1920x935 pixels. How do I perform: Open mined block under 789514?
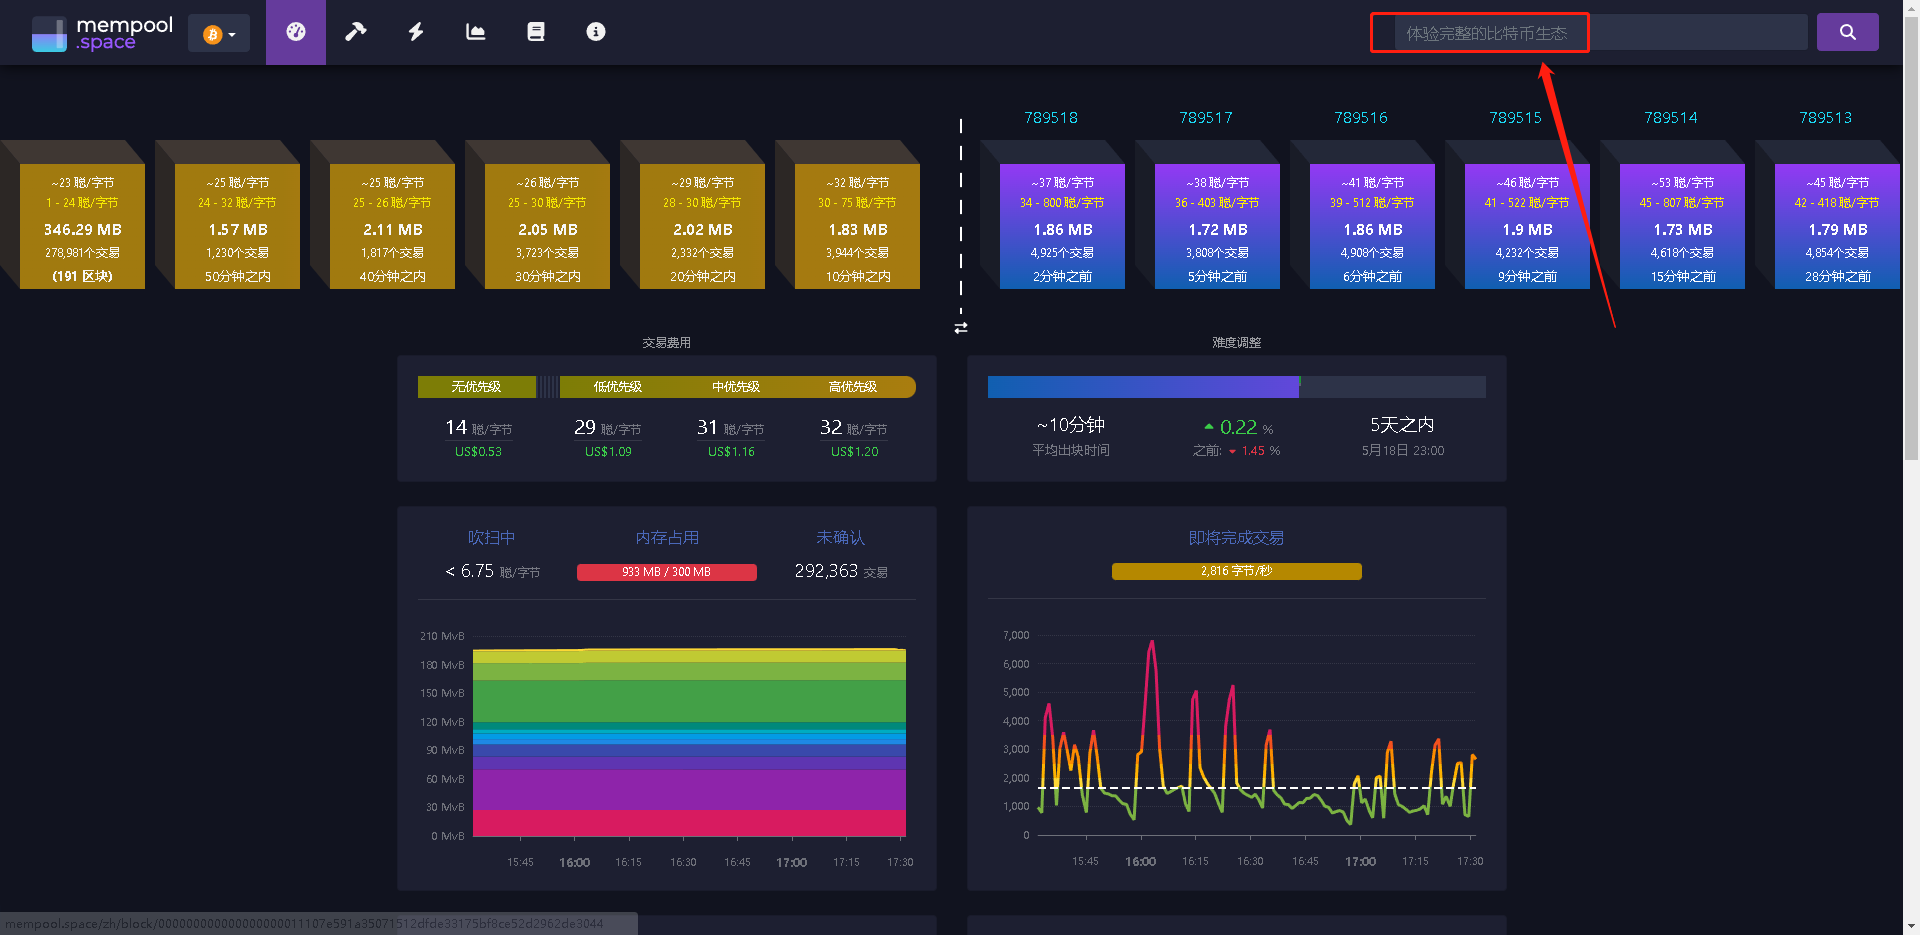click(1682, 226)
